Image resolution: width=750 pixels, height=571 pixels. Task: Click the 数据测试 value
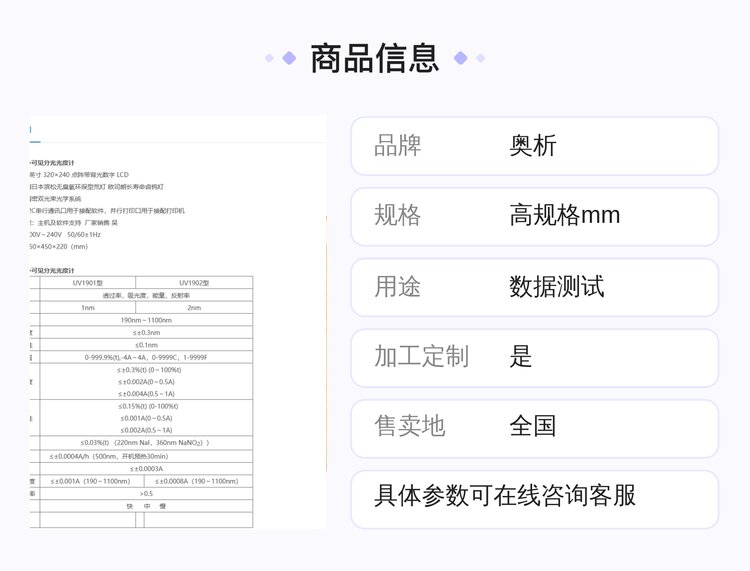(557, 287)
